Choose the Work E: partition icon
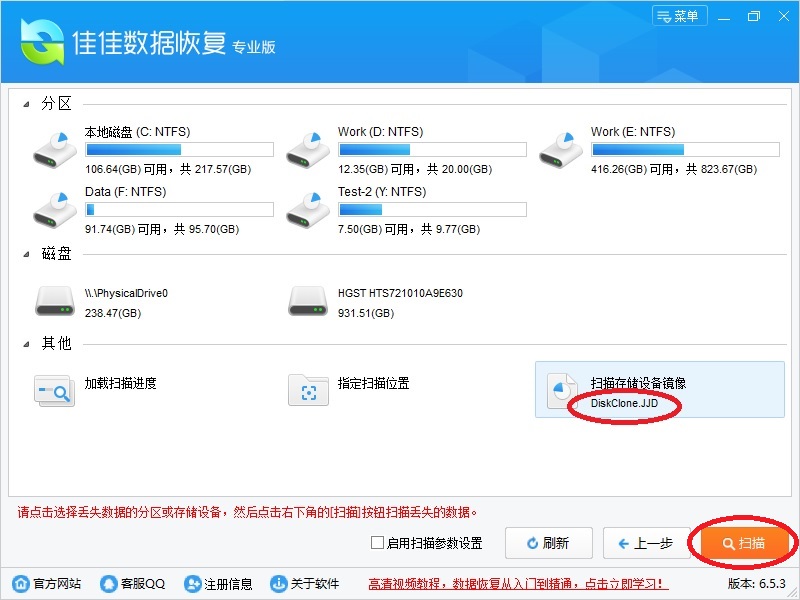Image resolution: width=800 pixels, height=600 pixels. coord(561,149)
